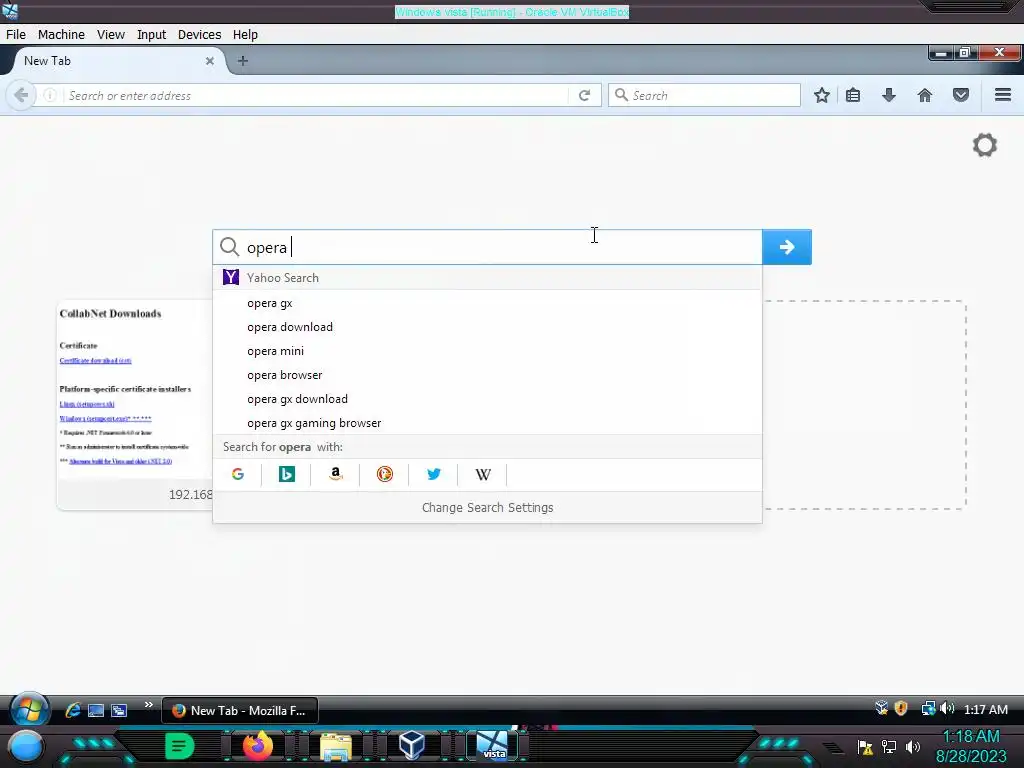Click the Pocket save icon
Viewport: 1024px width, 768px height.
(x=961, y=95)
